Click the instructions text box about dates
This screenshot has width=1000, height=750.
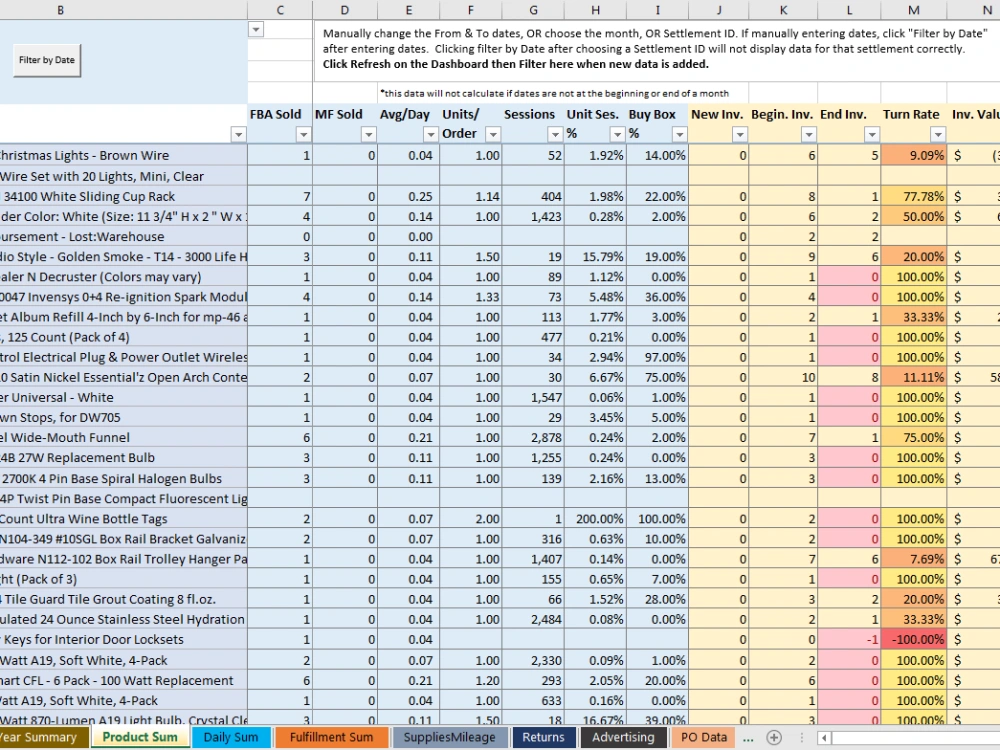pyautogui.click(x=656, y=49)
